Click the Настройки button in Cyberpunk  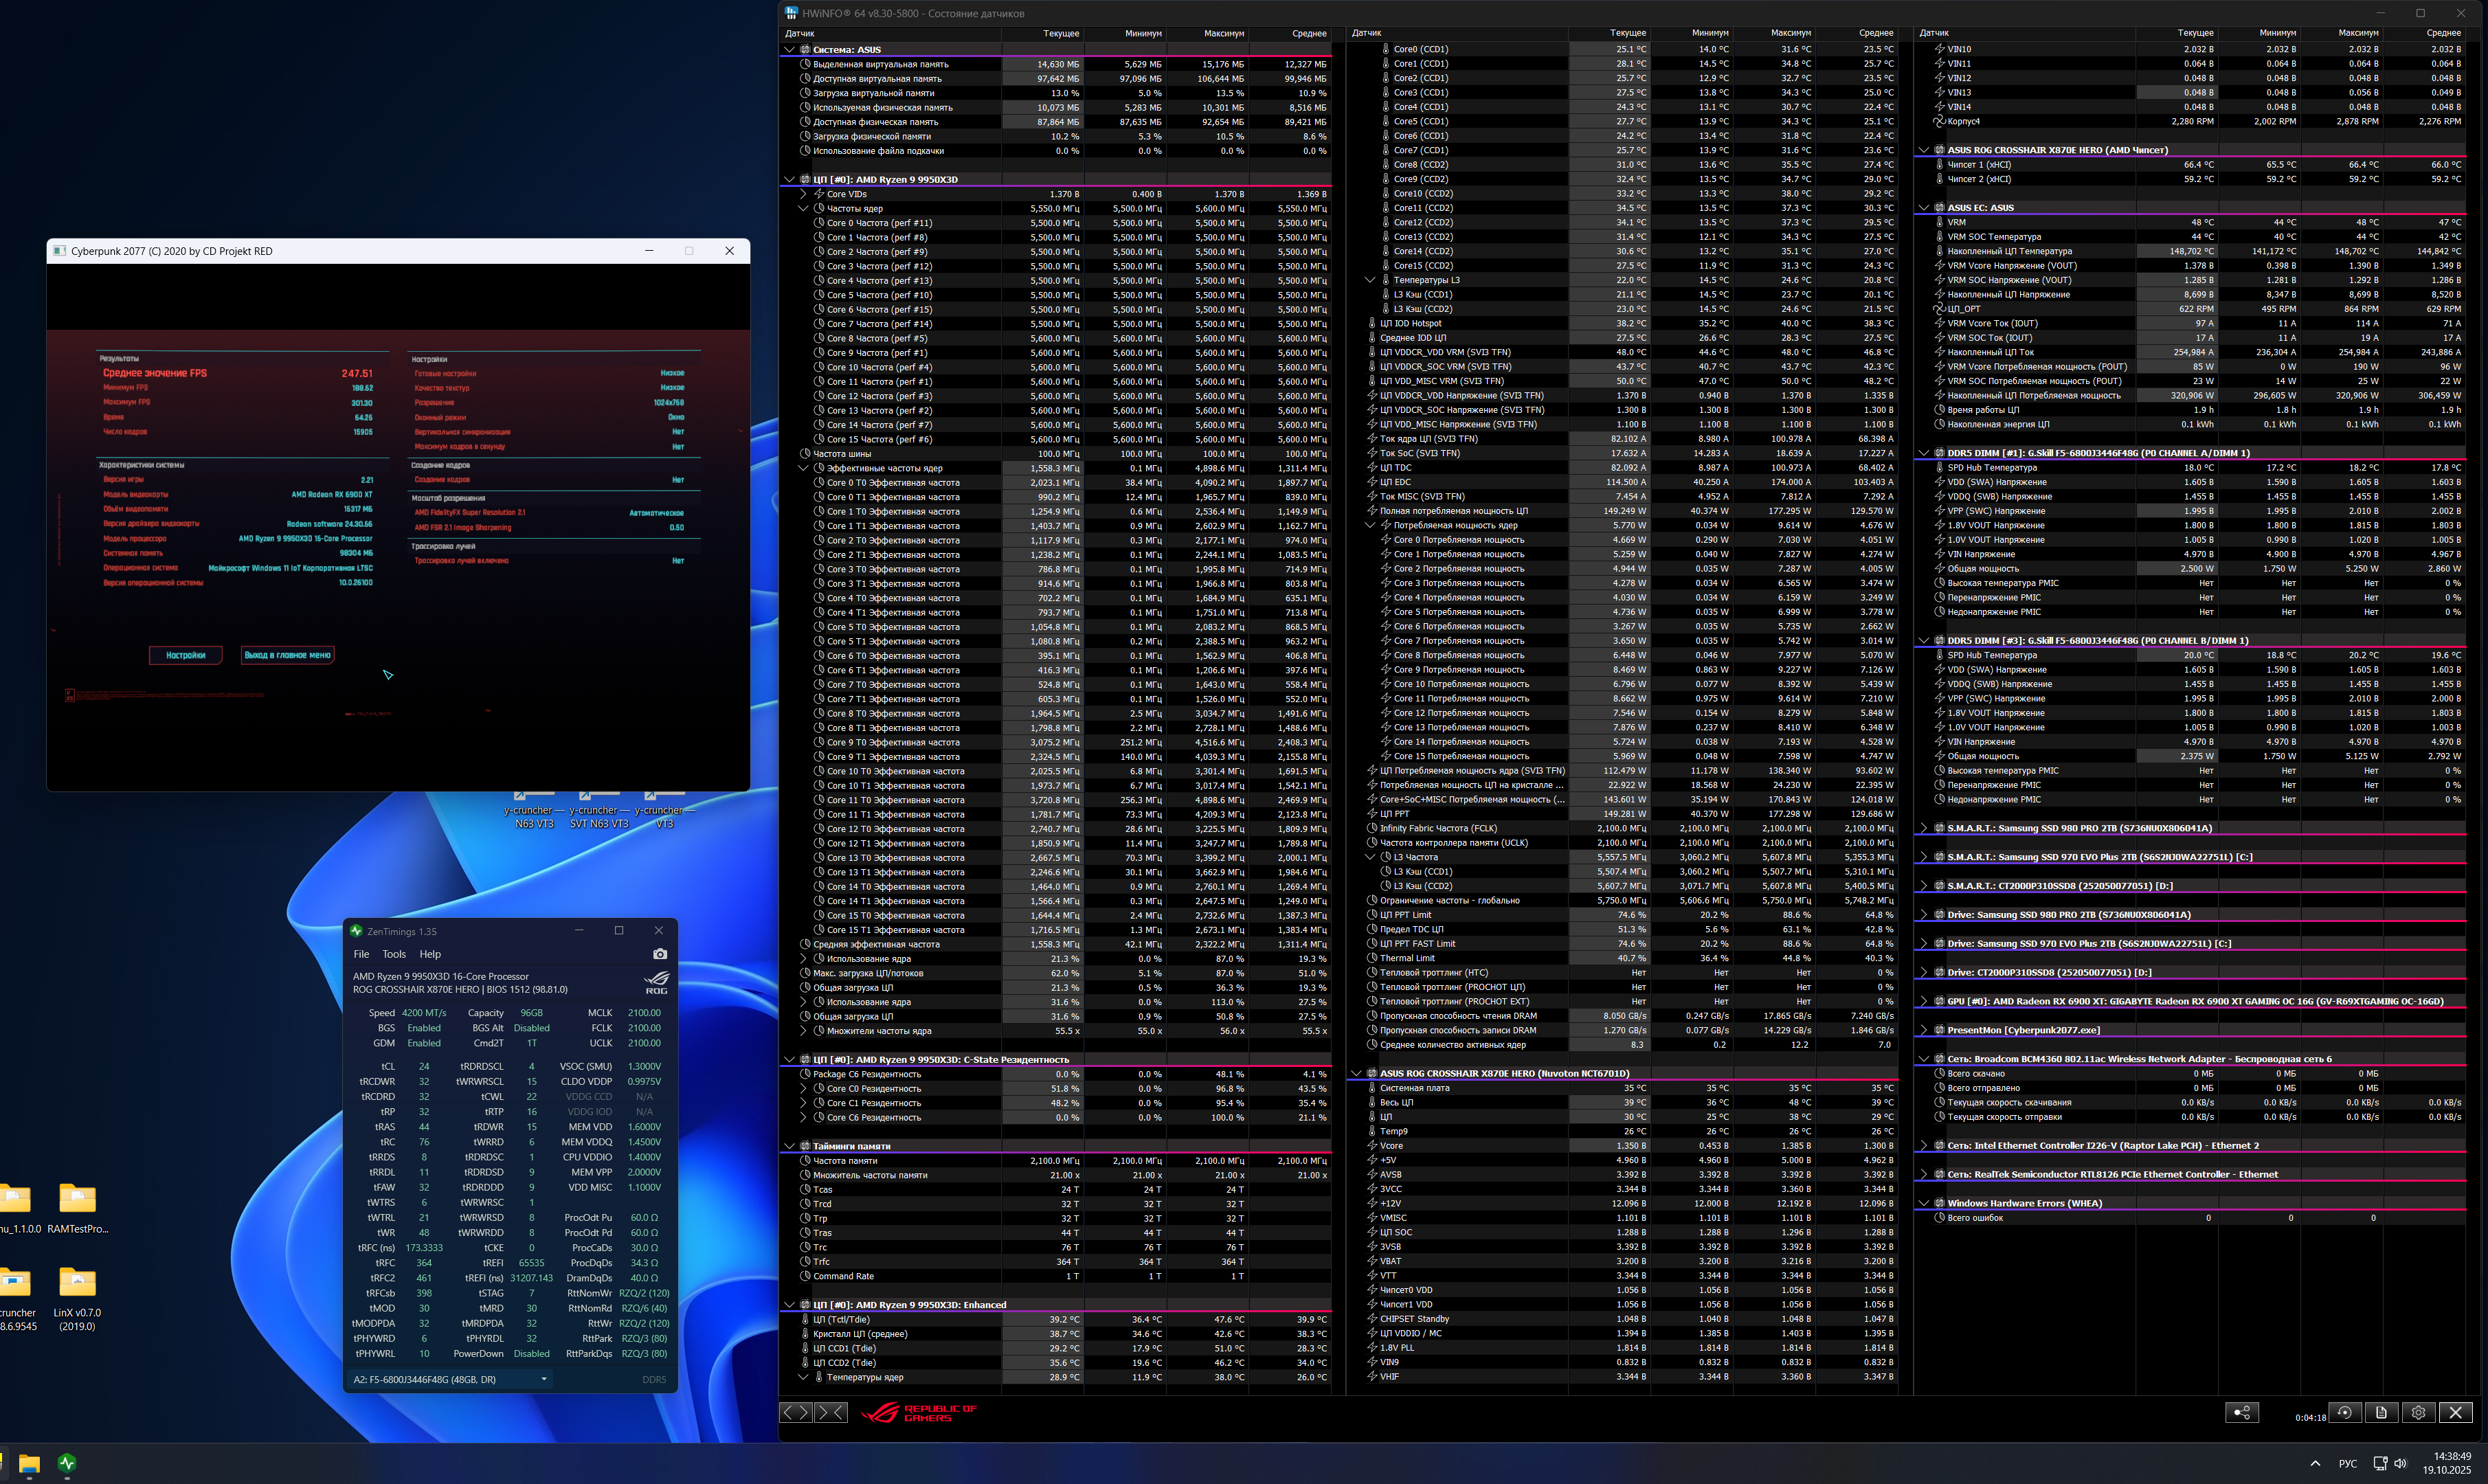pyautogui.click(x=186, y=655)
